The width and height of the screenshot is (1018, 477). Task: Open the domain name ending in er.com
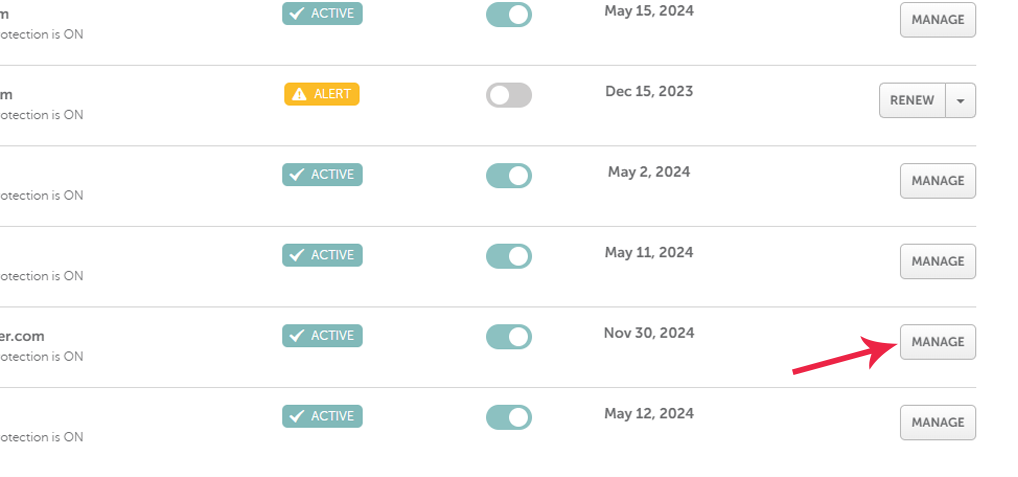point(22,337)
